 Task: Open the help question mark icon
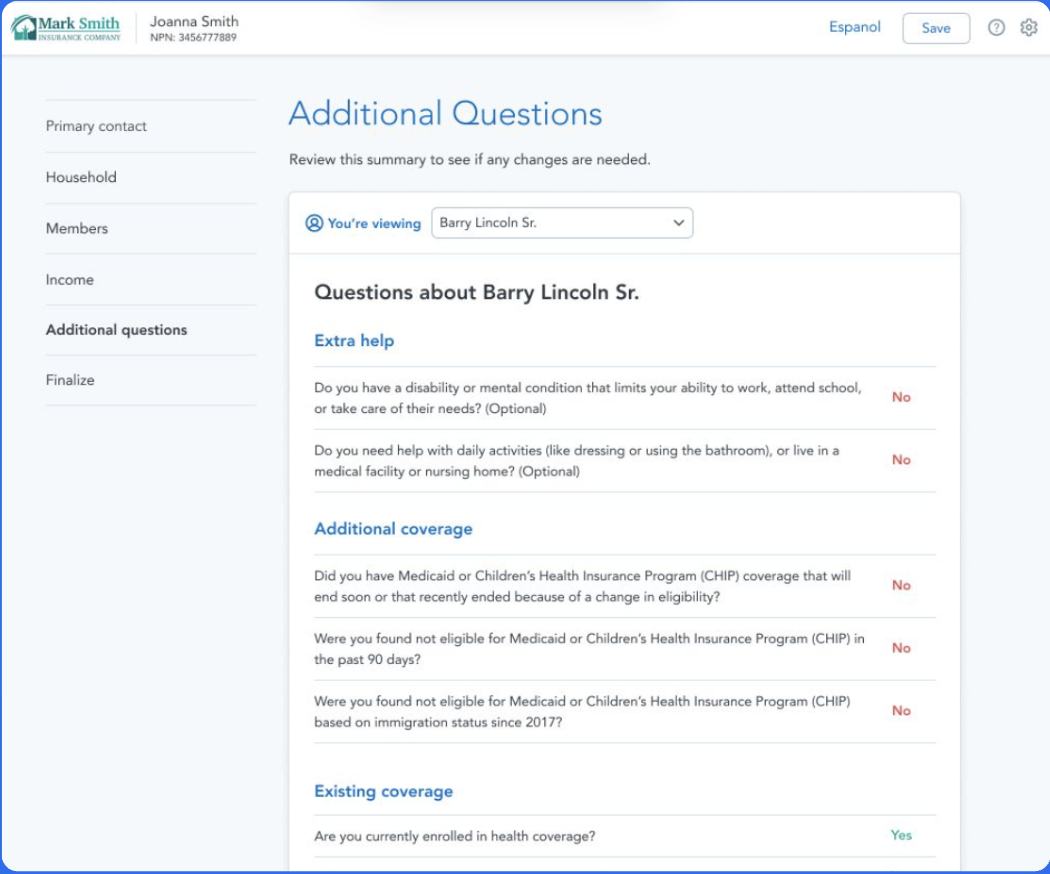996,28
